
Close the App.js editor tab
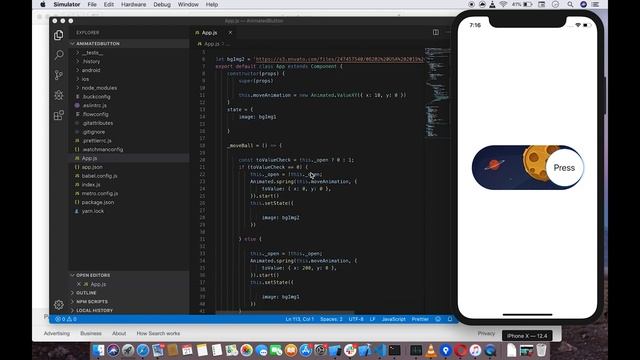point(230,33)
